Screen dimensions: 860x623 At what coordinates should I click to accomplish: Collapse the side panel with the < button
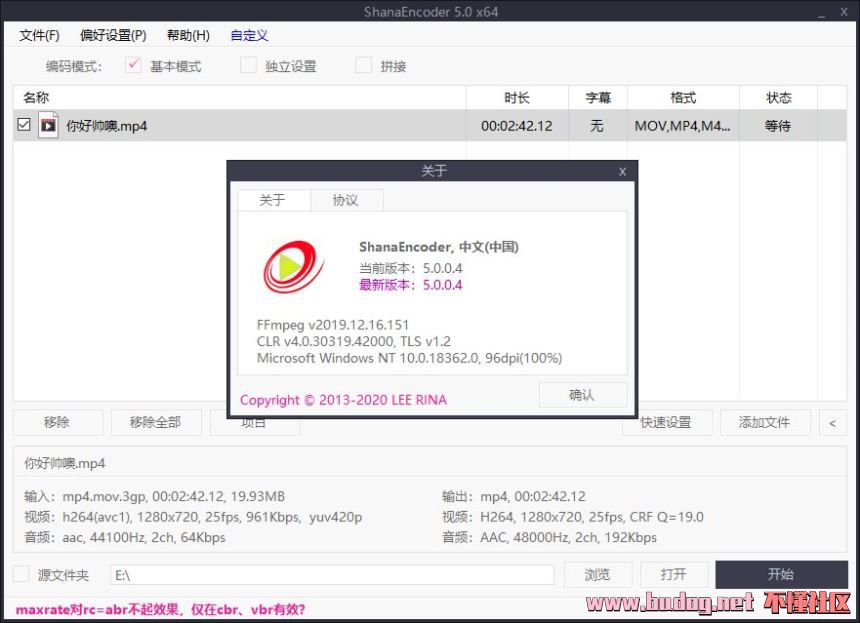click(833, 422)
